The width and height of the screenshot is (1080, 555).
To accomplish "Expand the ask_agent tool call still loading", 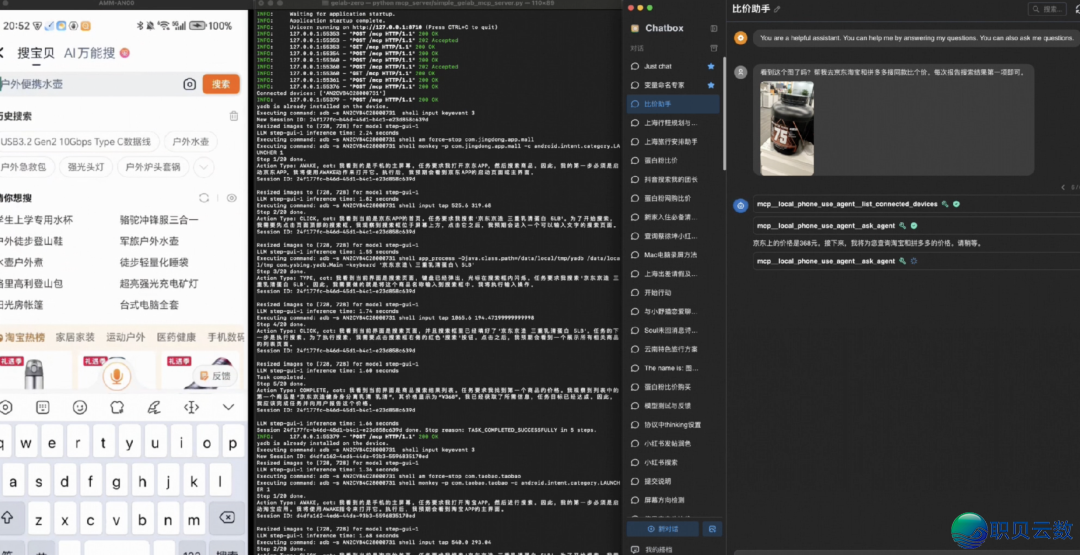I will click(916, 261).
